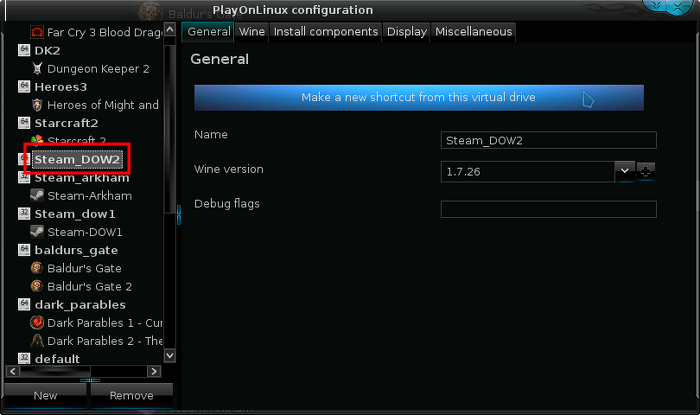700x415 pixels.
Task: Click the drive list scroll down arrow
Action: [x=170, y=356]
